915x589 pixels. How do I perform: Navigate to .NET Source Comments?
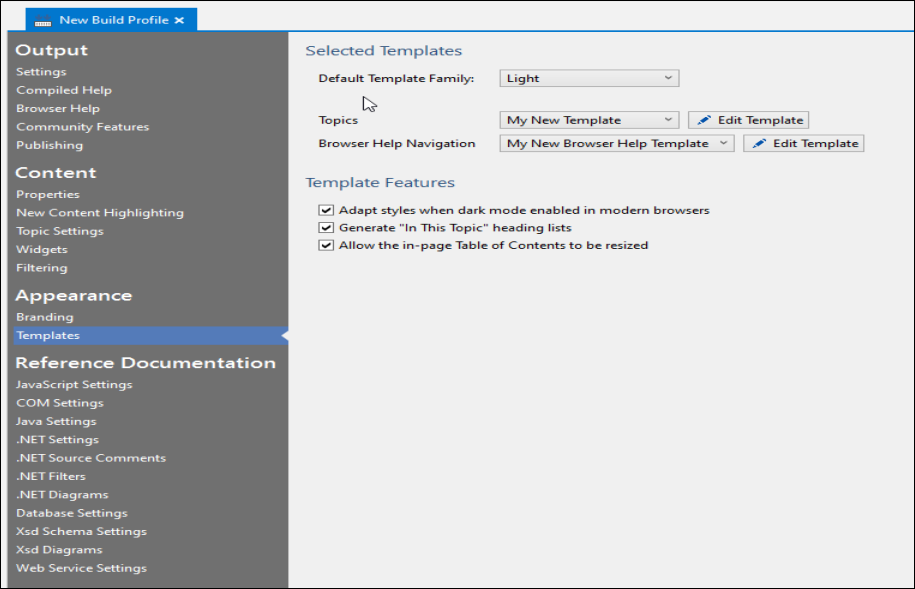click(91, 458)
